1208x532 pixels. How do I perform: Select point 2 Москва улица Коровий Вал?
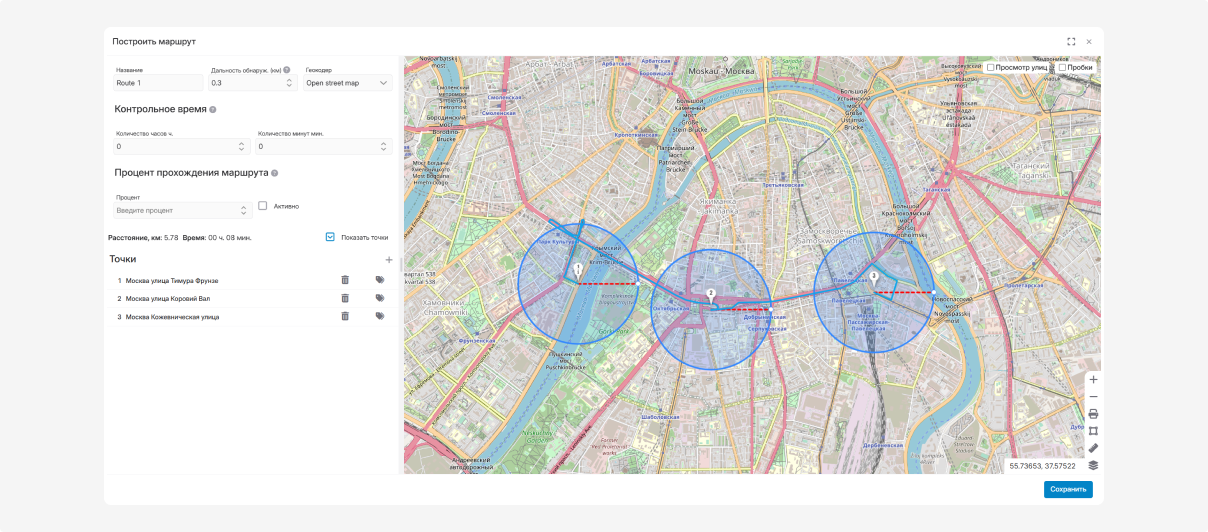(167, 298)
